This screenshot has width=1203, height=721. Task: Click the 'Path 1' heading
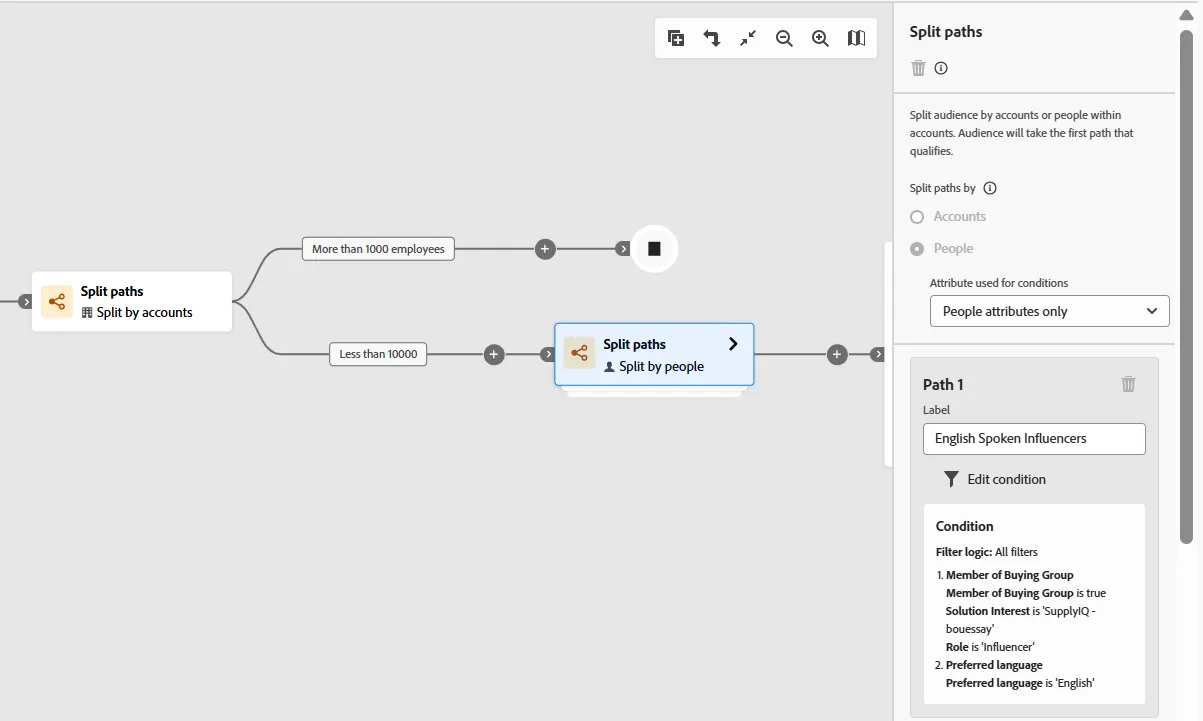[943, 385]
